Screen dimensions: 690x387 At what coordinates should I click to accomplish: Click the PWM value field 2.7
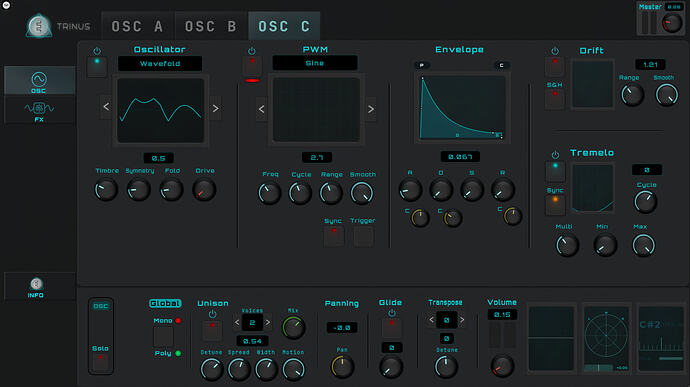point(317,157)
